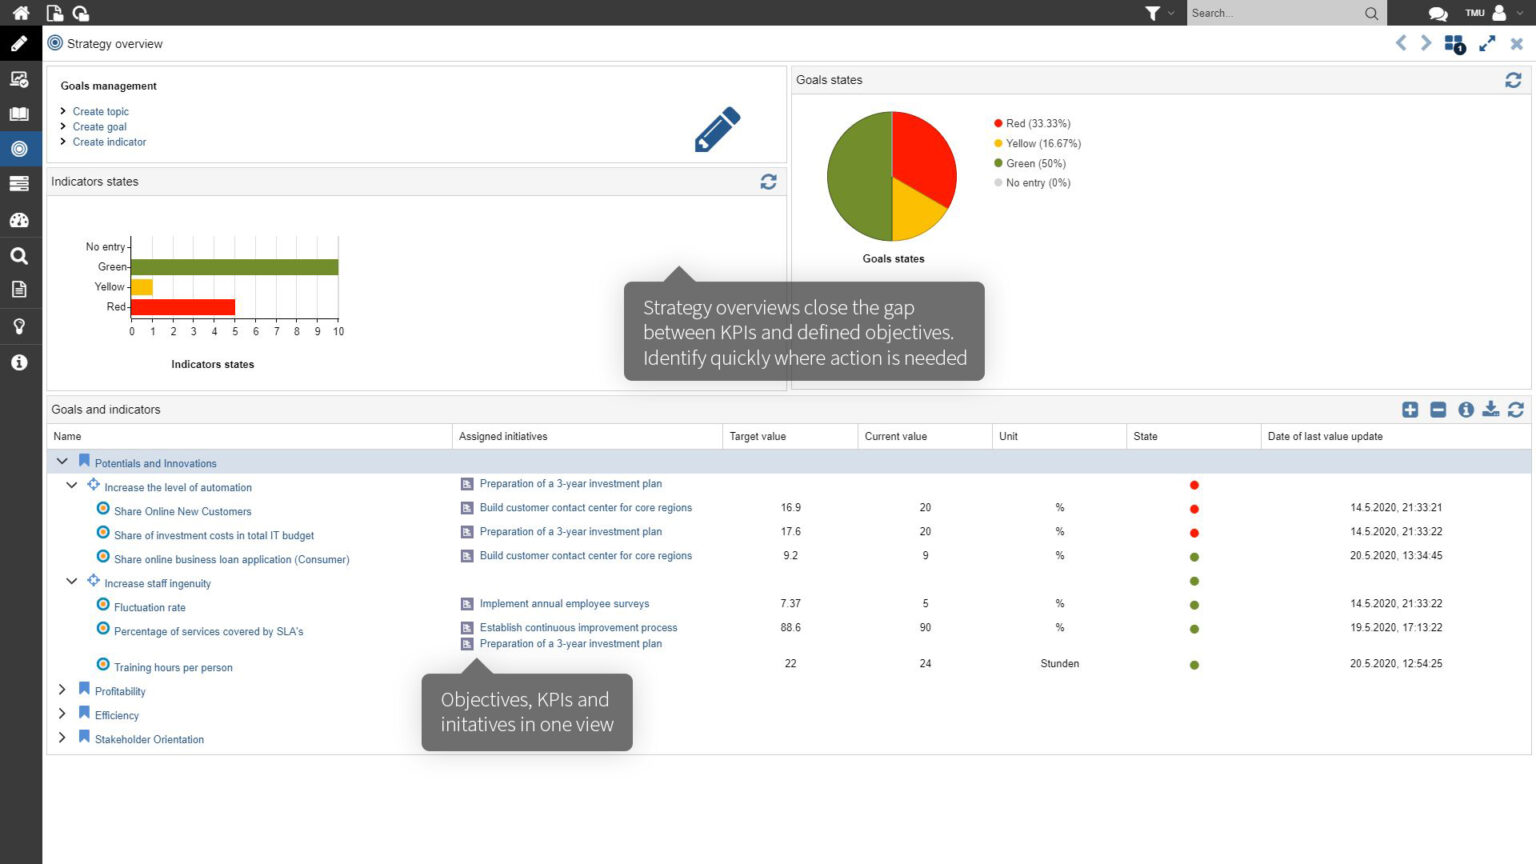Refresh the Indicators states panel
1536x864 pixels.
(768, 182)
